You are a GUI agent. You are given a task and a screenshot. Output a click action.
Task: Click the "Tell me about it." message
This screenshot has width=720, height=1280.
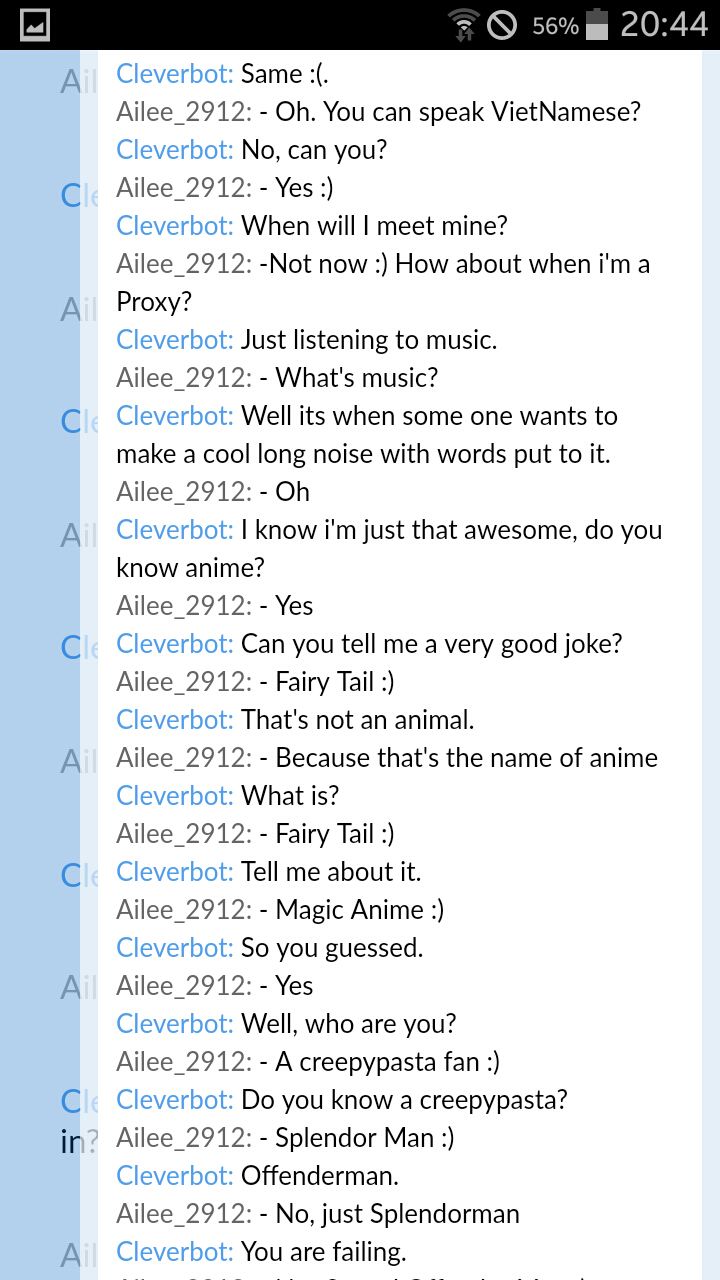tap(331, 872)
